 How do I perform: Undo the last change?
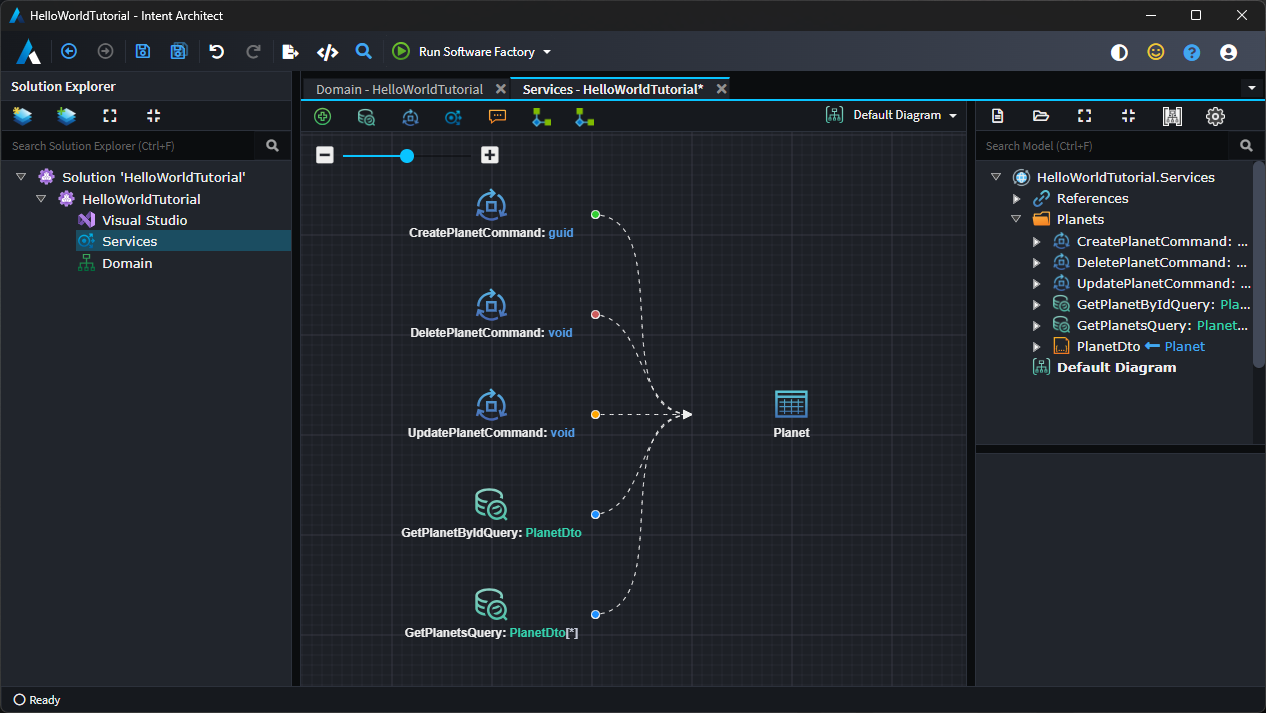(217, 52)
